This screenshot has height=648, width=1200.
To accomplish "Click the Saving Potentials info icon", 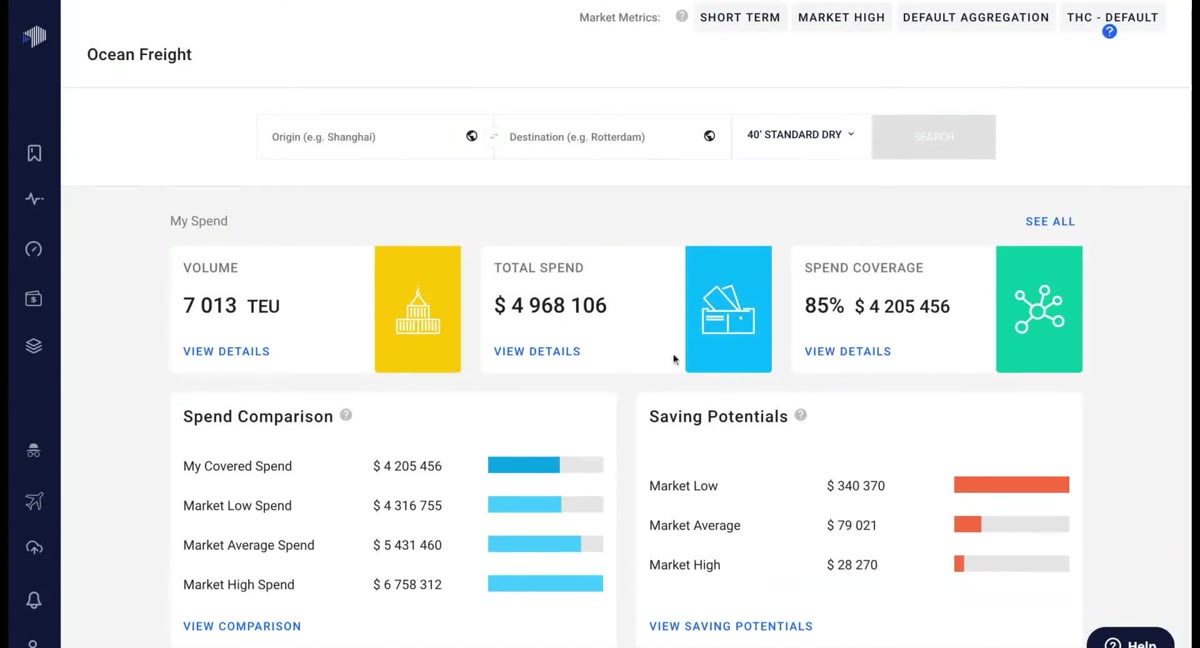I will [801, 415].
